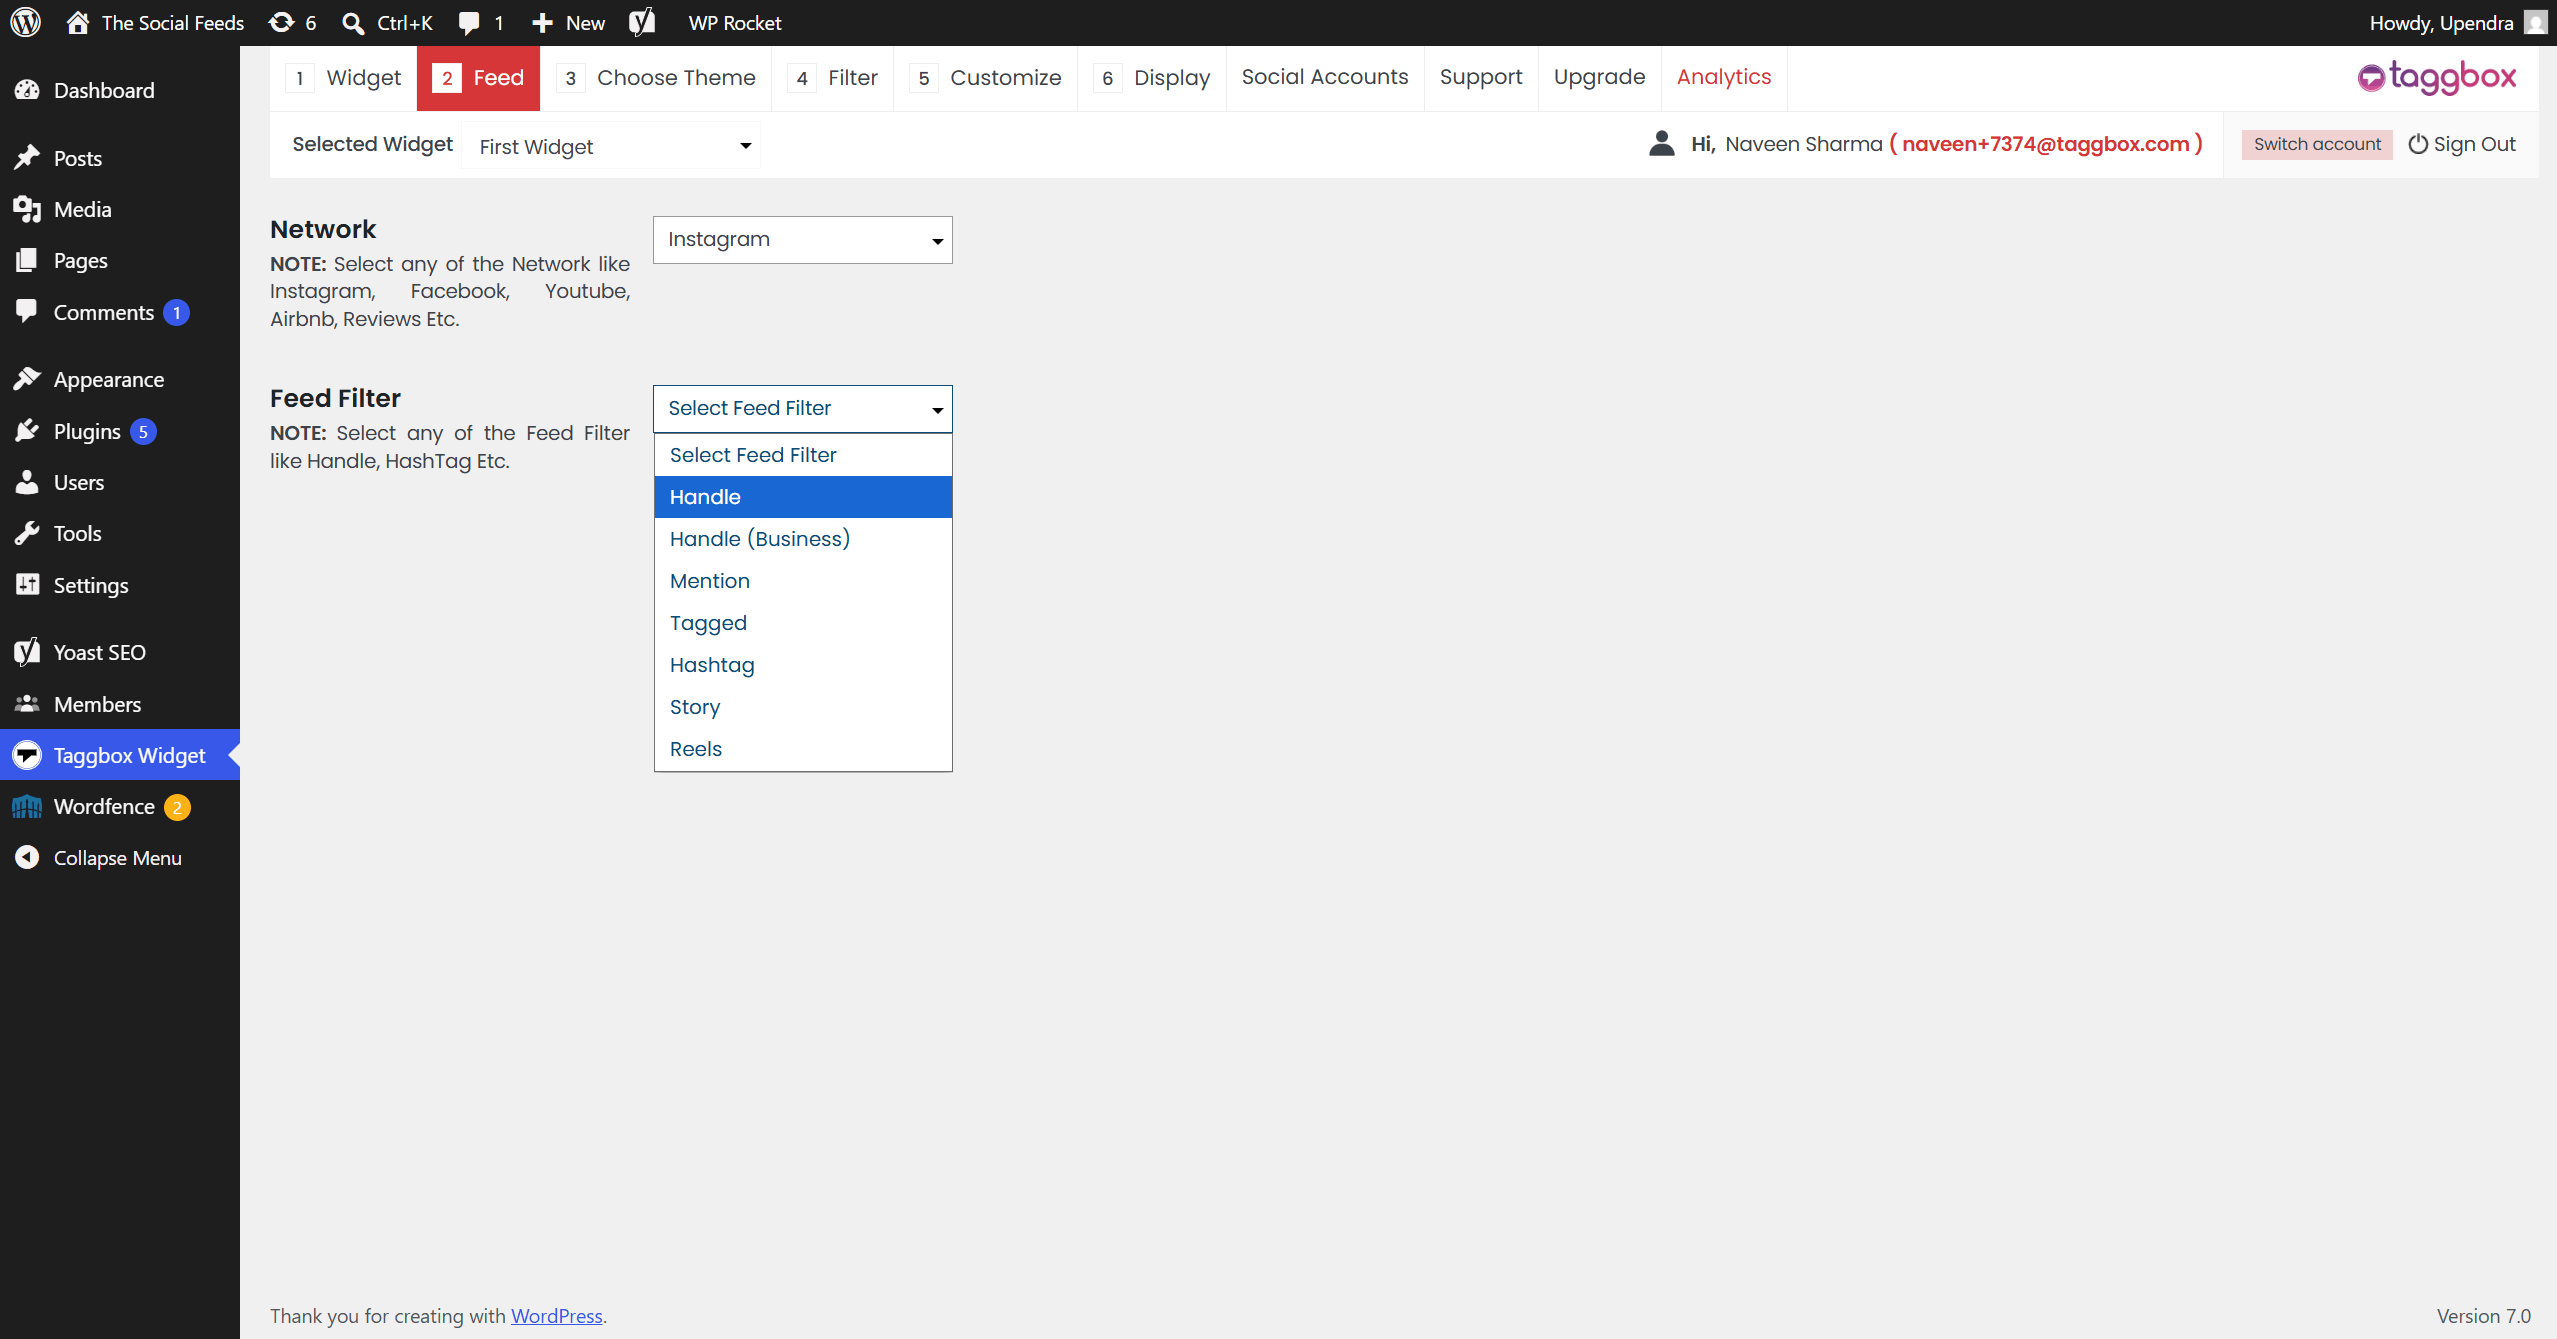Viewport: 2557px width, 1339px height.
Task: Click the updates refresh icon
Action: tap(282, 22)
